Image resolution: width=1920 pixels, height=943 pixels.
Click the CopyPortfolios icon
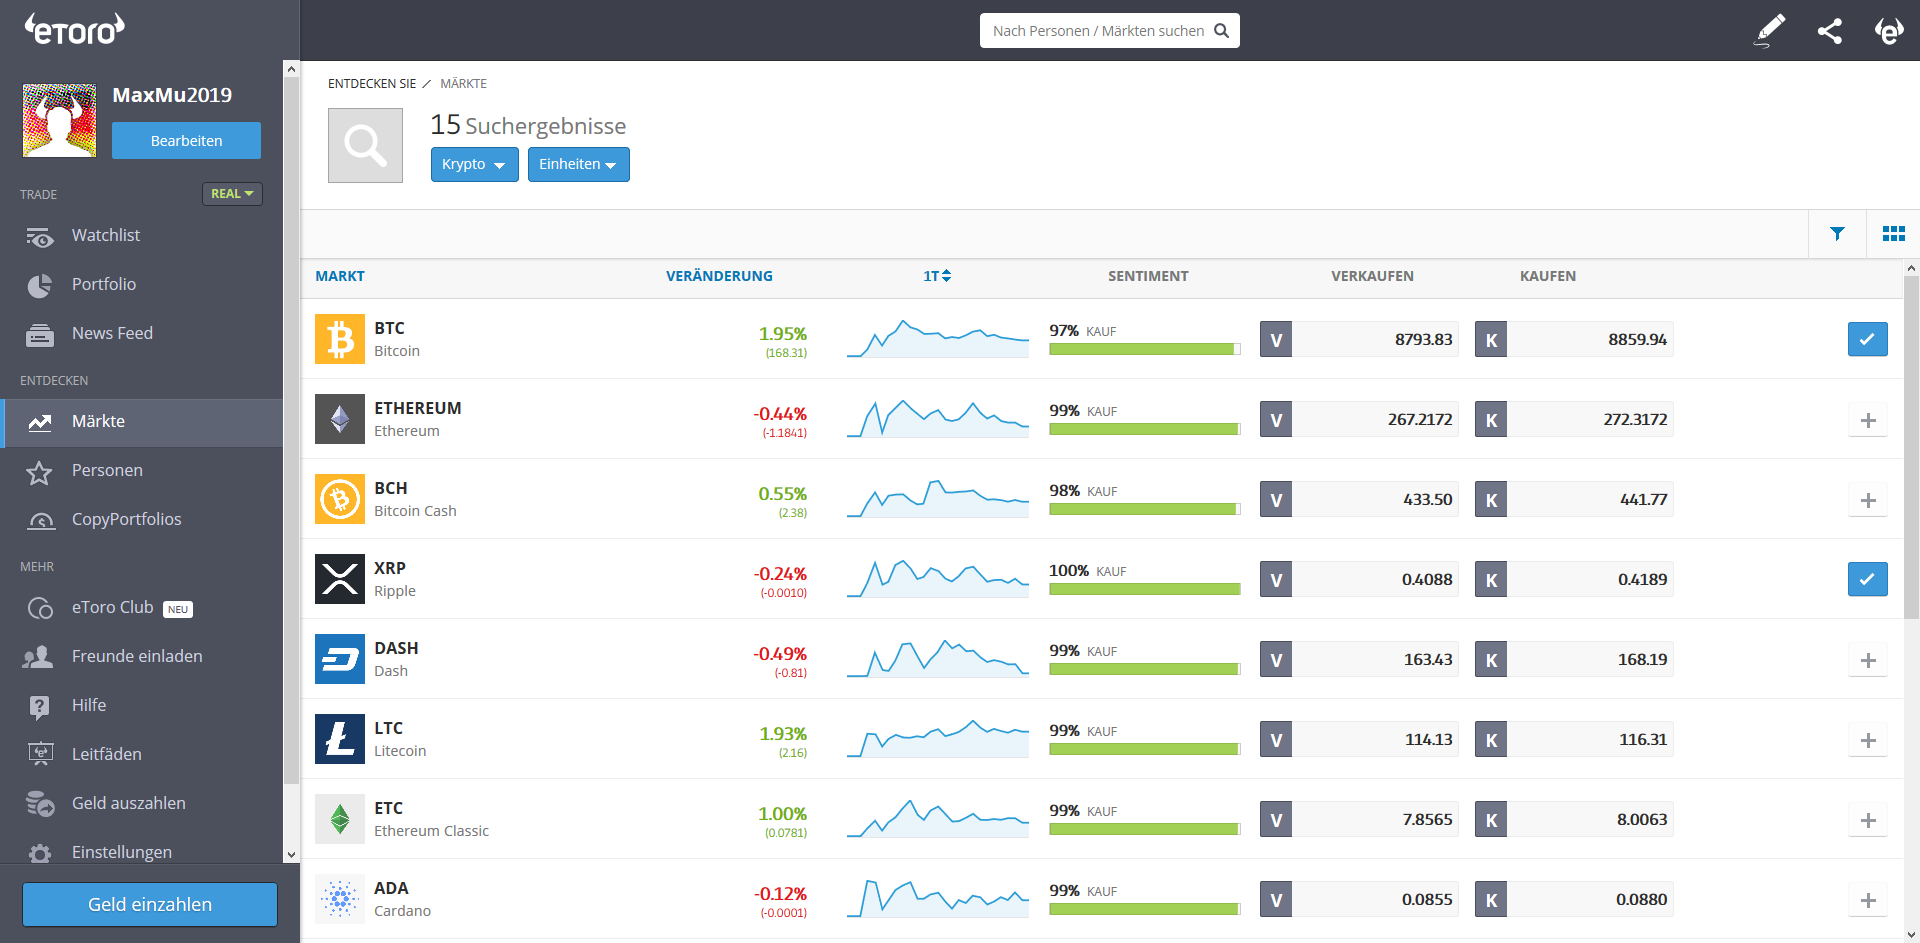(x=41, y=521)
